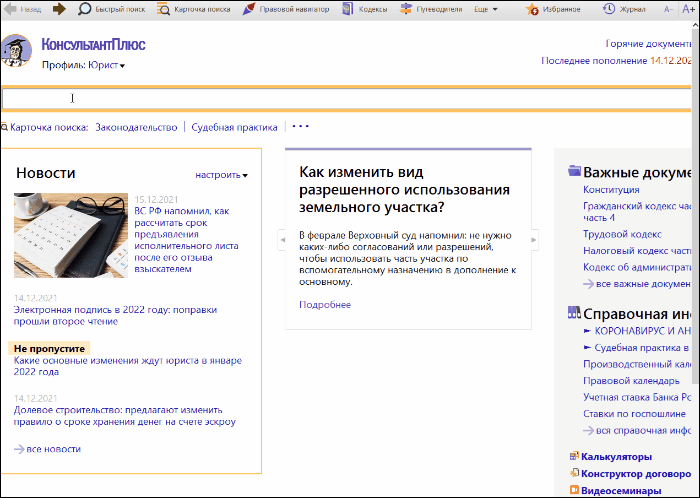Image resolution: width=700 pixels, height=498 pixels.
Task: Open Трудовой кодекс
Action: (622, 234)
